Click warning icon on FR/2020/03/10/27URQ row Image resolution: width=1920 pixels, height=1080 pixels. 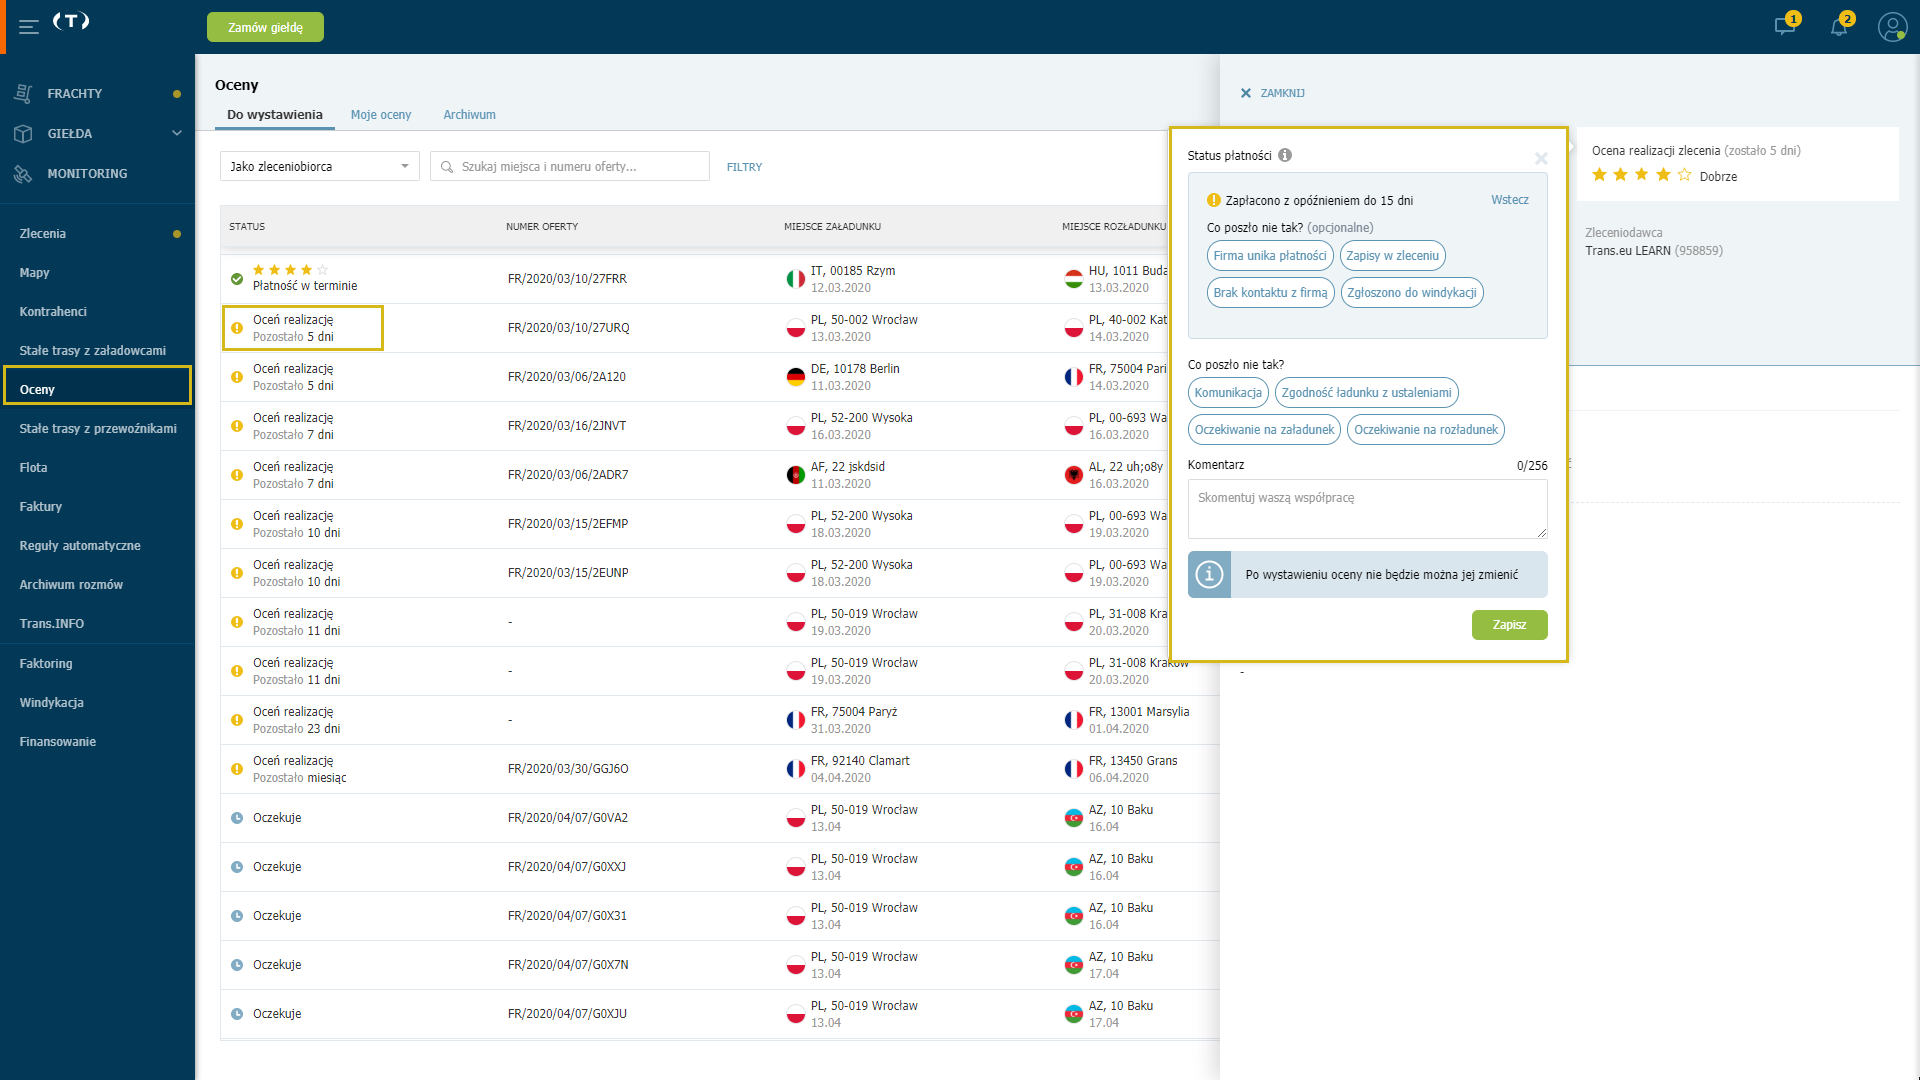click(x=237, y=328)
